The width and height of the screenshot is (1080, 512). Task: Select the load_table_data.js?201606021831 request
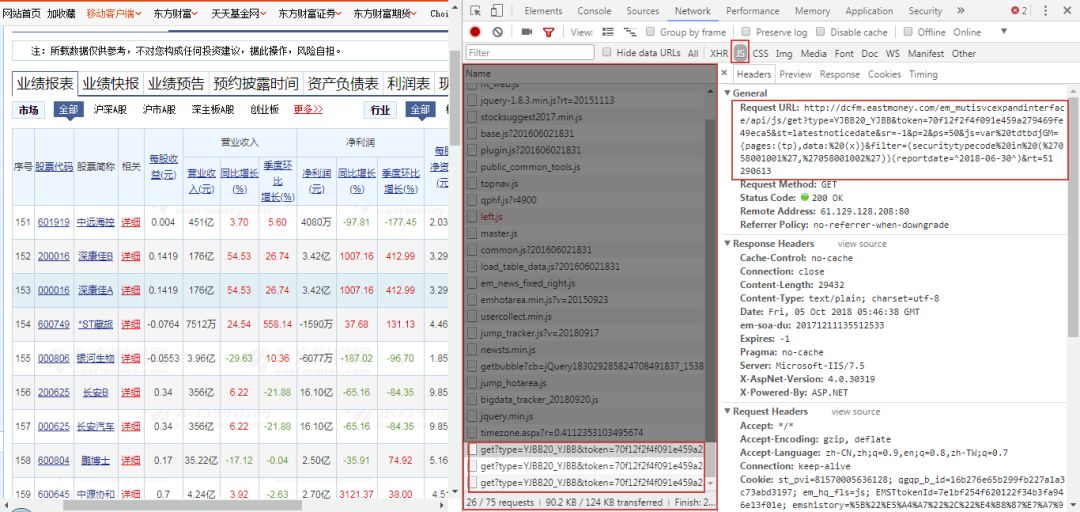pyautogui.click(x=585, y=266)
